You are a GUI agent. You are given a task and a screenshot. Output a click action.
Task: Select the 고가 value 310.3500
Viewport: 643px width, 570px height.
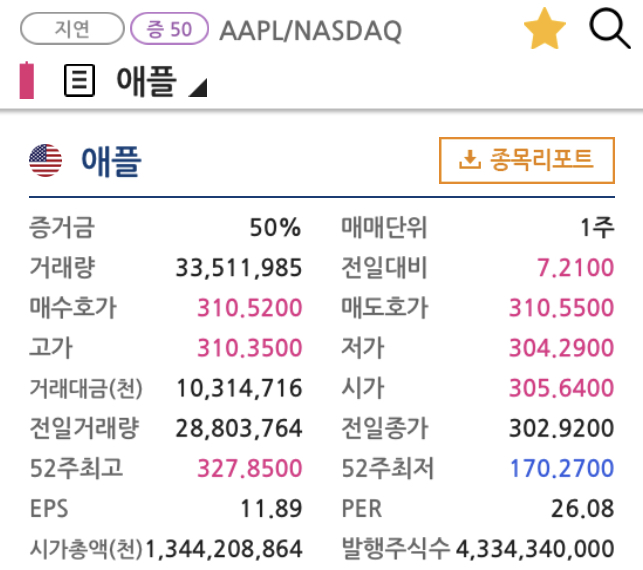coord(249,348)
